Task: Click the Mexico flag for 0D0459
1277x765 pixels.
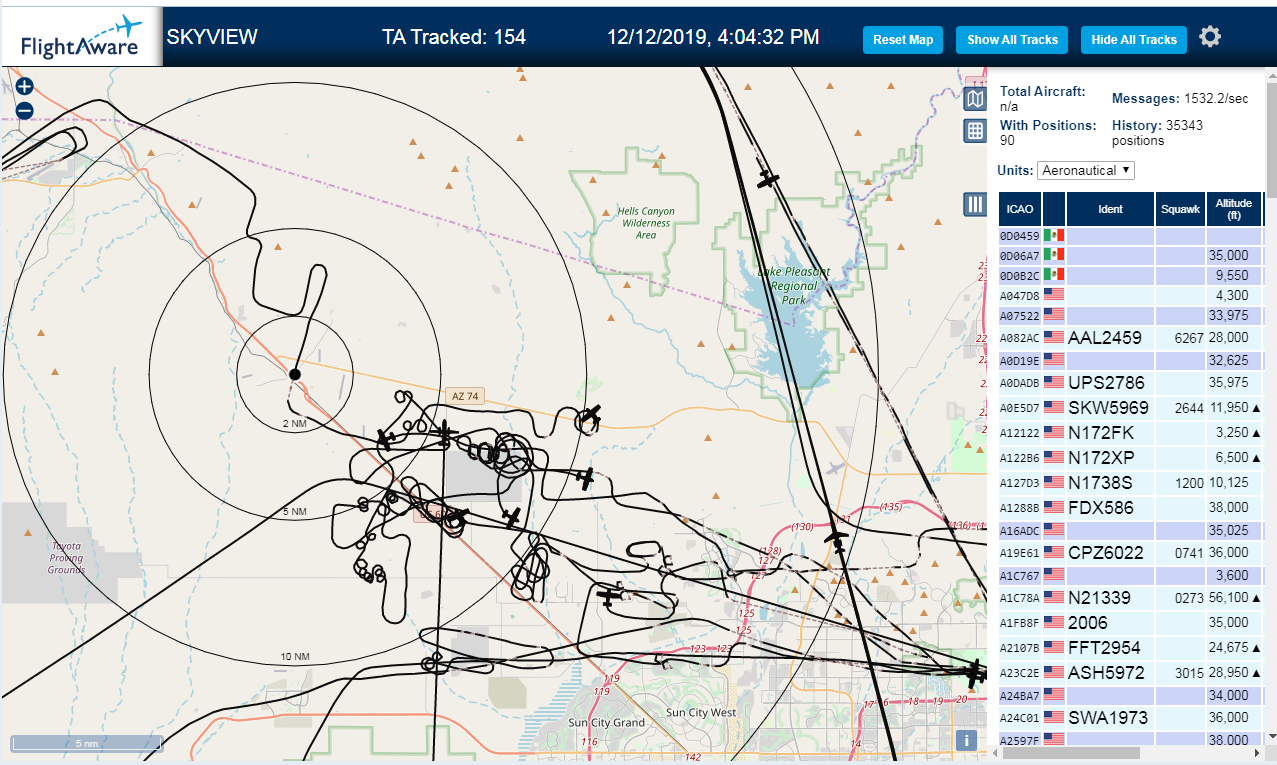Action: coord(1054,236)
